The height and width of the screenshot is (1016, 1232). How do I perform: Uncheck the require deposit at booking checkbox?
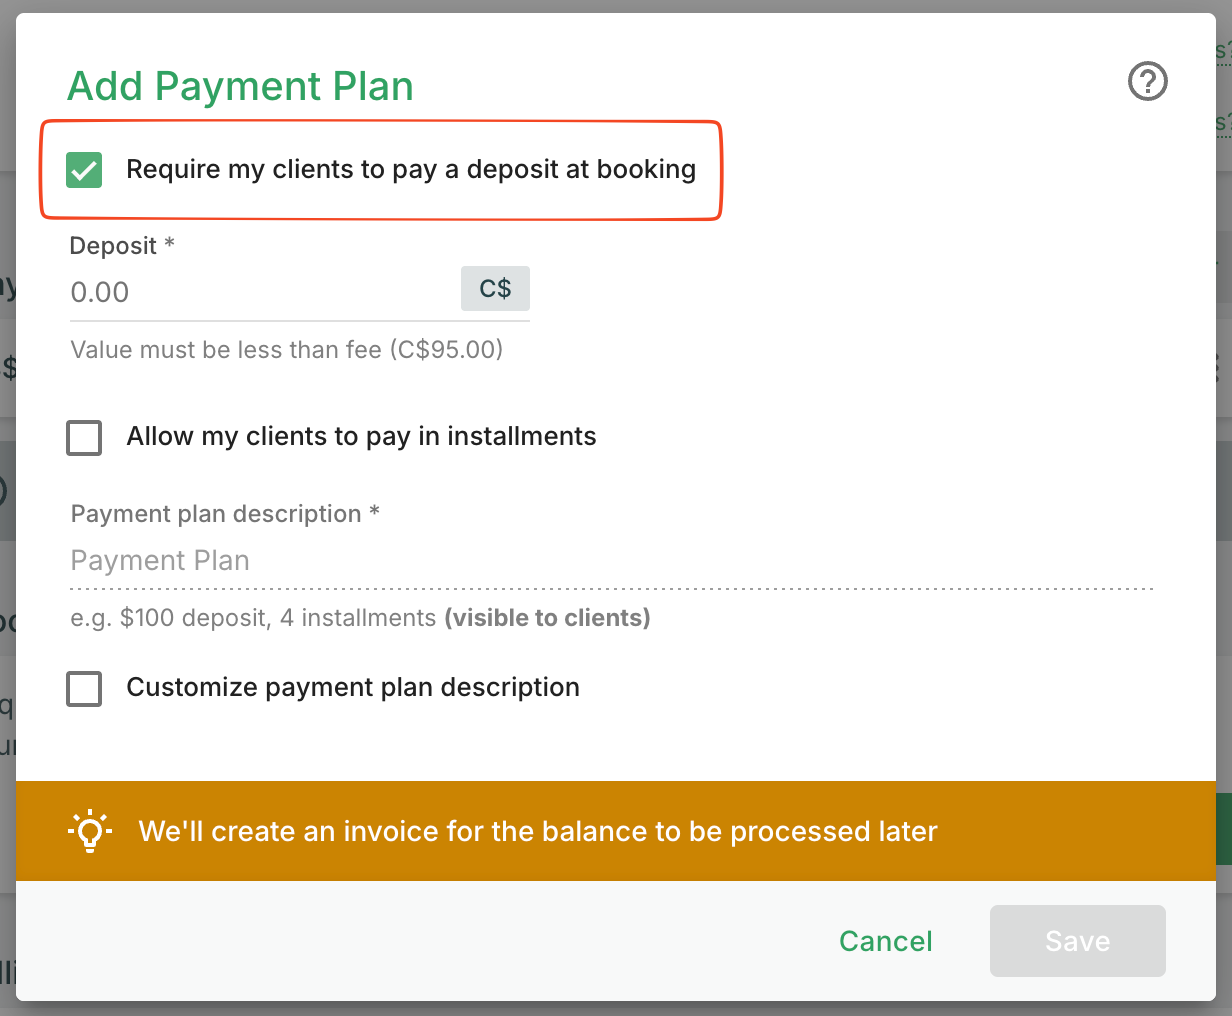click(84, 170)
